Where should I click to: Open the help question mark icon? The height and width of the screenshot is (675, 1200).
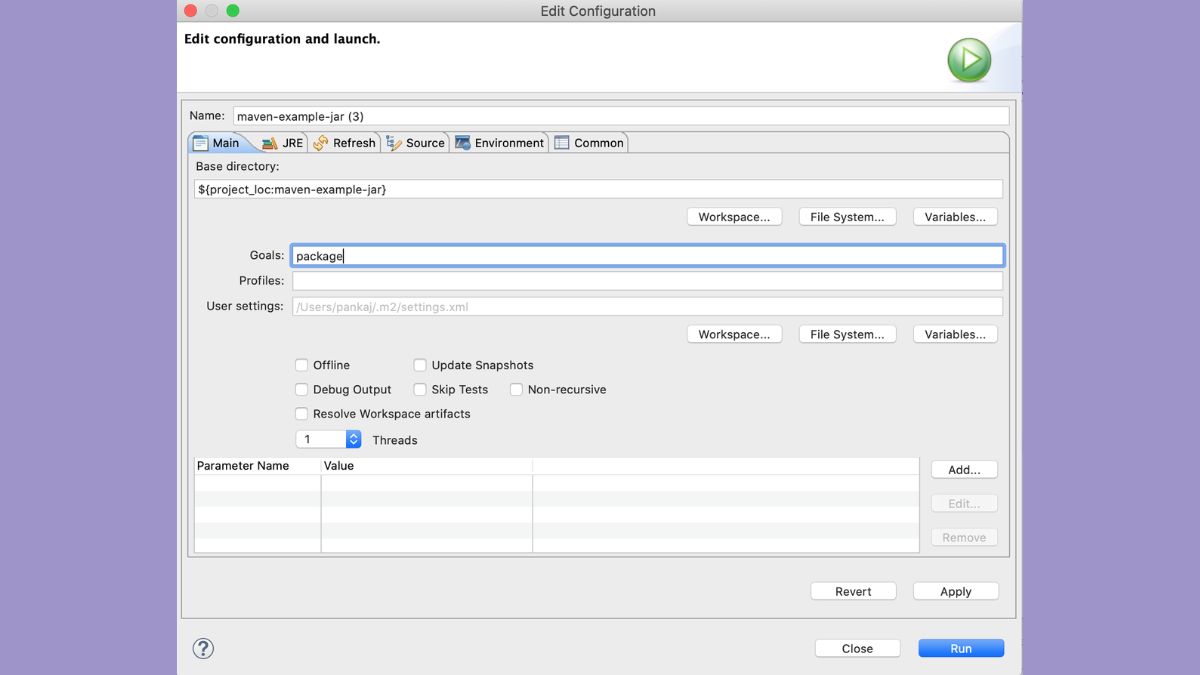point(203,649)
